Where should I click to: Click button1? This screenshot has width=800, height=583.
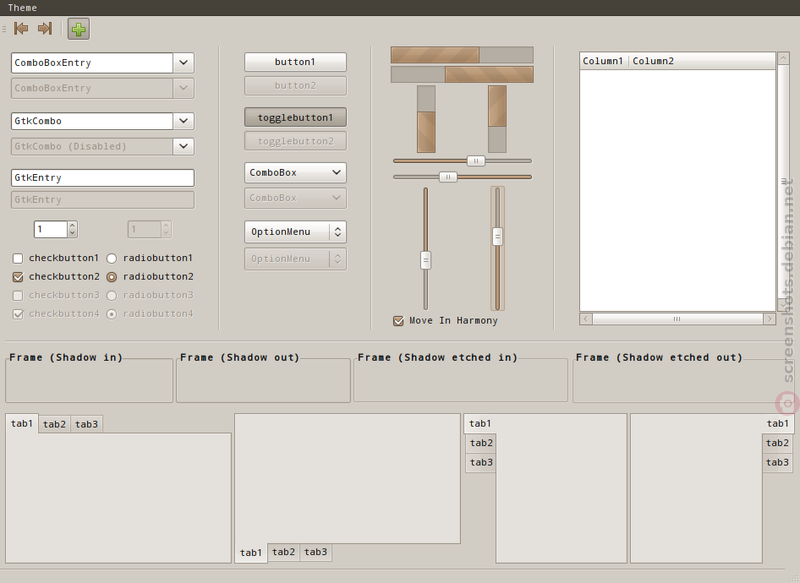click(x=295, y=62)
